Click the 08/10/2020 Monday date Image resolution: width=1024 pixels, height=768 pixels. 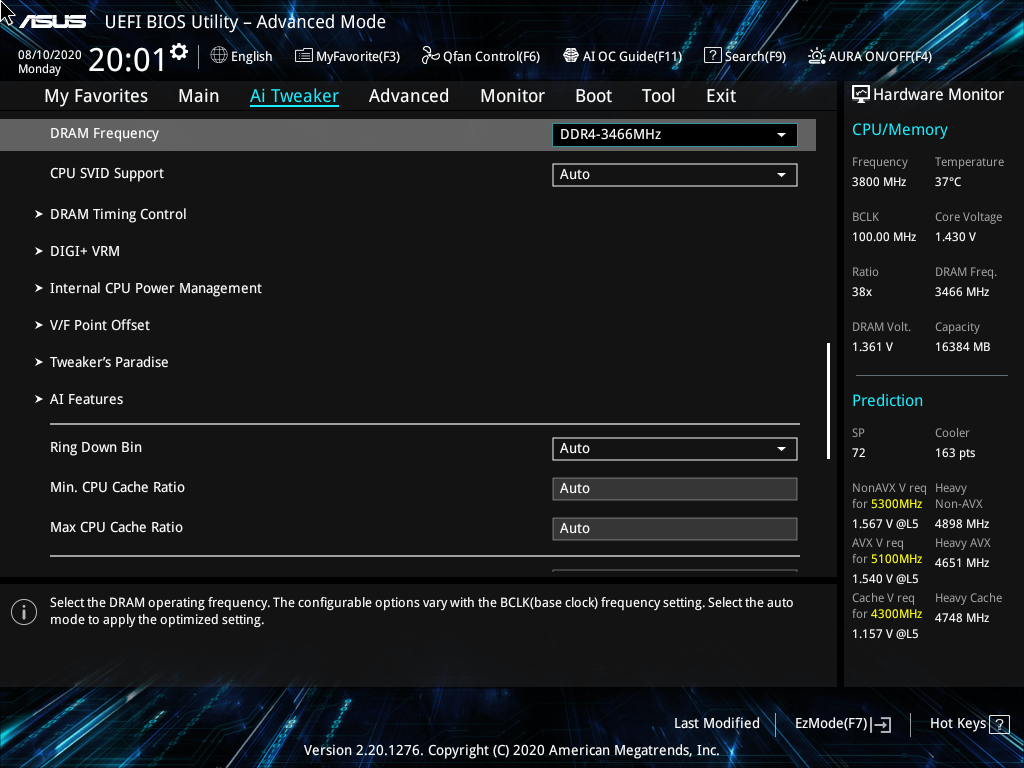(x=50, y=61)
